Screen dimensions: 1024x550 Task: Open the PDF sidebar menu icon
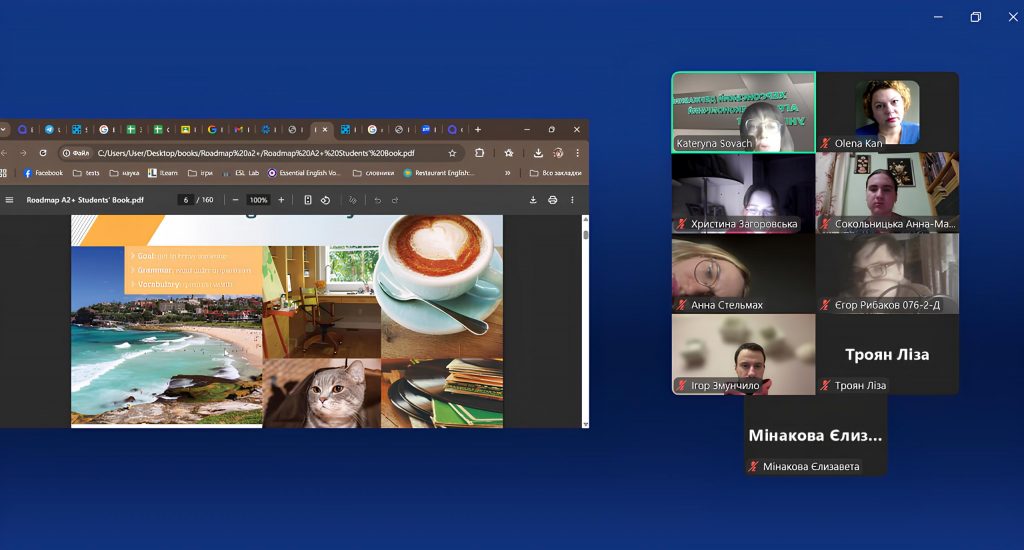click(x=10, y=200)
